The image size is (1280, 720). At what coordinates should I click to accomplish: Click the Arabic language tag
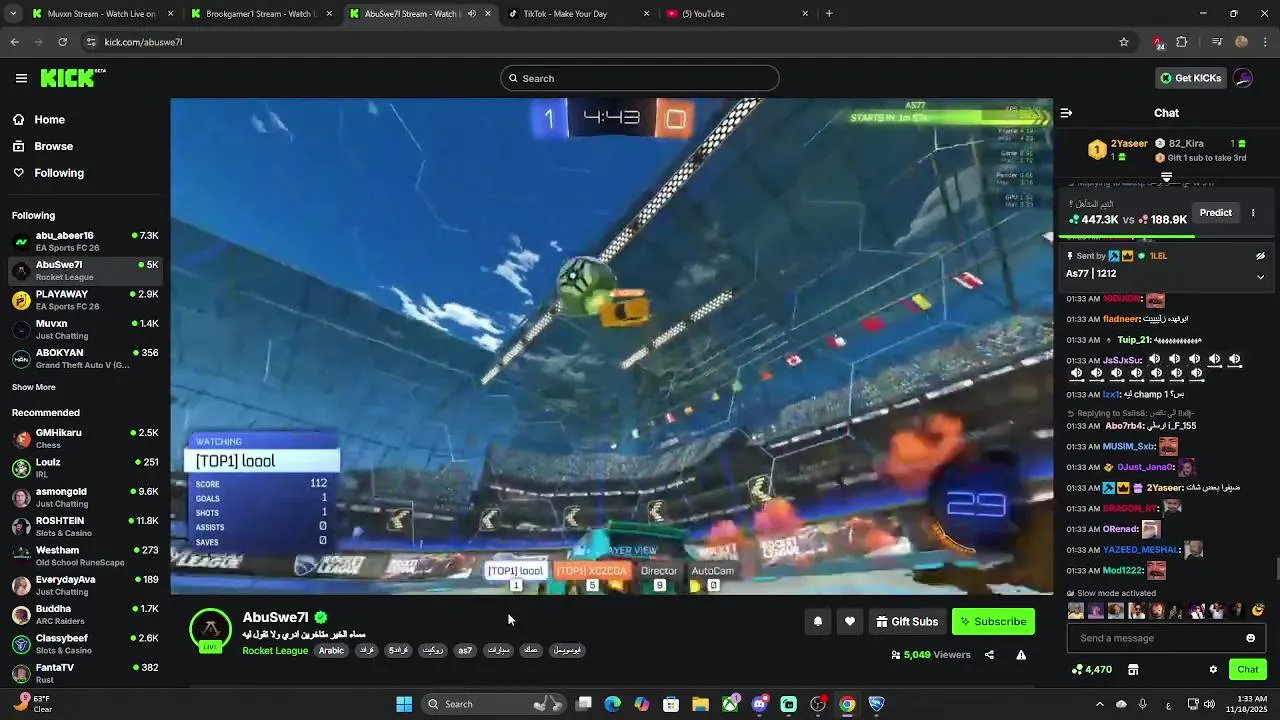[x=331, y=650]
